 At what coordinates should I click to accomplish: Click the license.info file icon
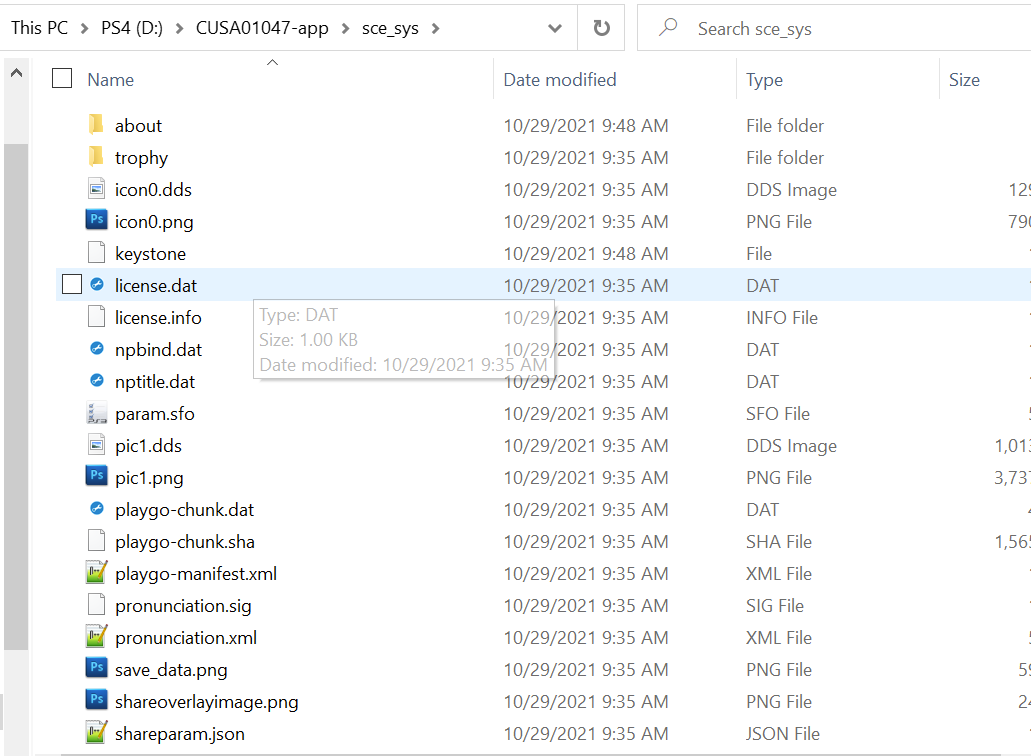[x=96, y=317]
